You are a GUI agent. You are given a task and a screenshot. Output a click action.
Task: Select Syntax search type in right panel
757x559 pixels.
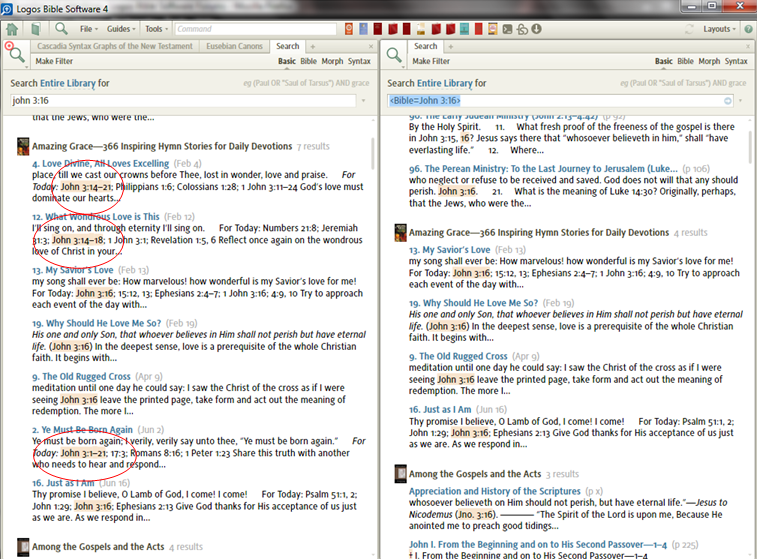[x=736, y=61]
